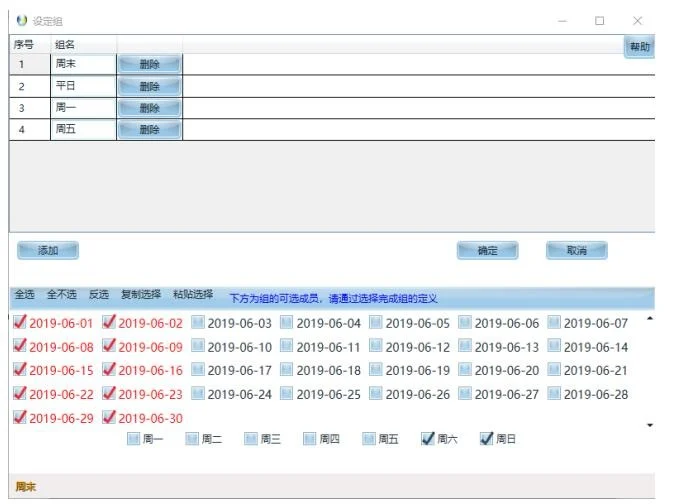Check the 2019-06-05 date checkbox
The height and width of the screenshot is (504, 699).
coord(377,323)
